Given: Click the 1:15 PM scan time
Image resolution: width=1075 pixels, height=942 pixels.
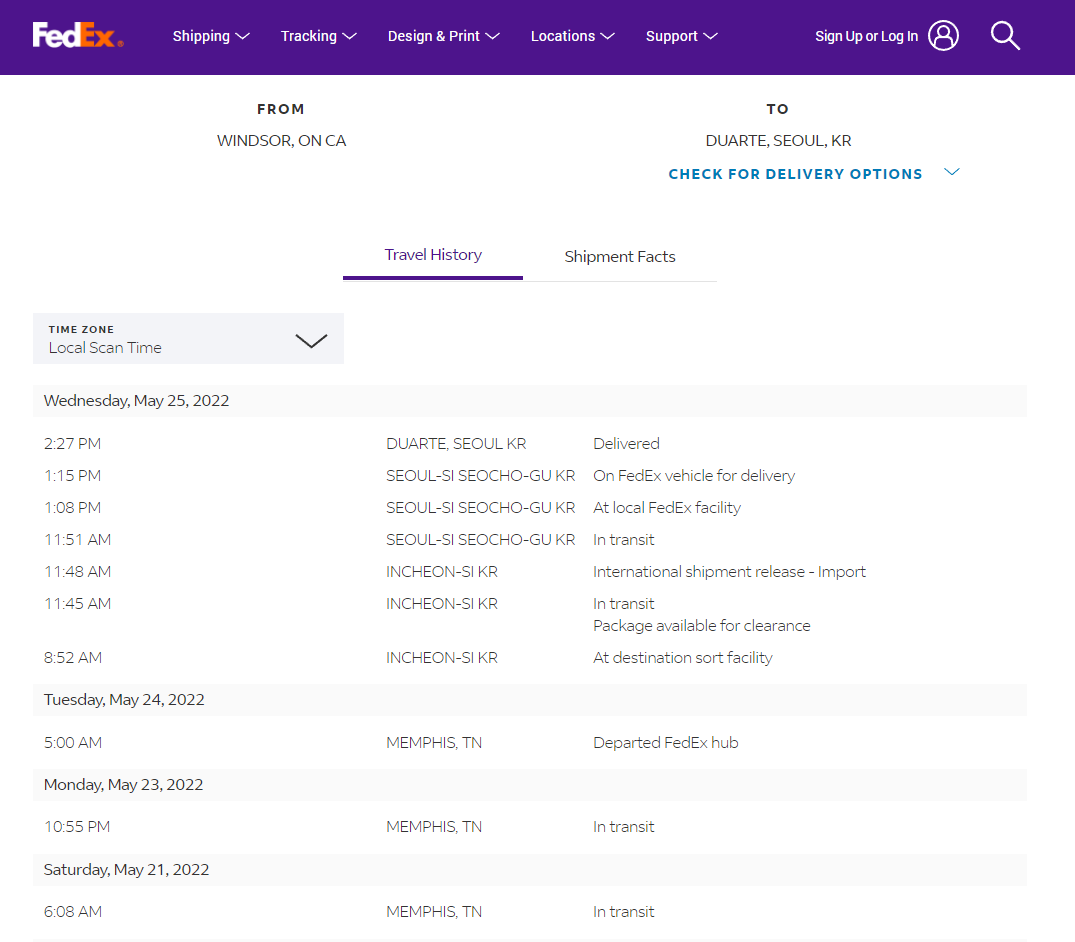Looking at the screenshot, I should coord(73,476).
